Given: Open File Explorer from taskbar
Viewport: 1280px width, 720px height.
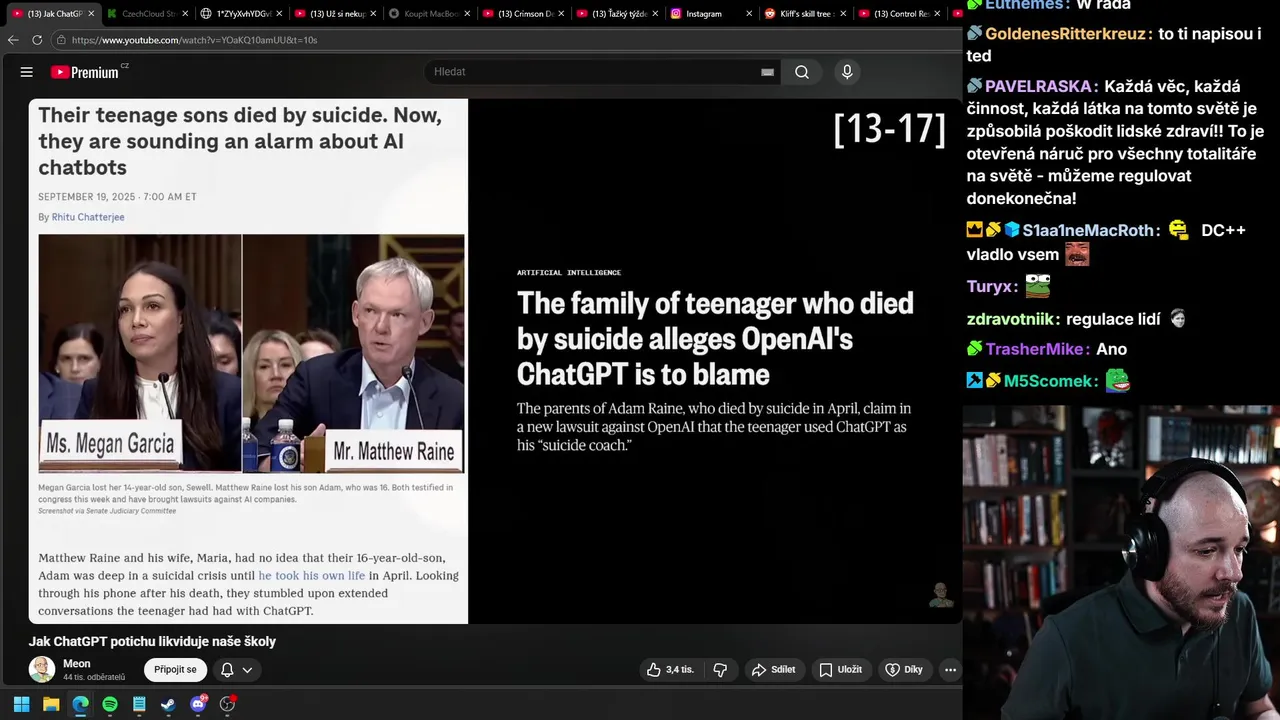Looking at the screenshot, I should [x=51, y=704].
